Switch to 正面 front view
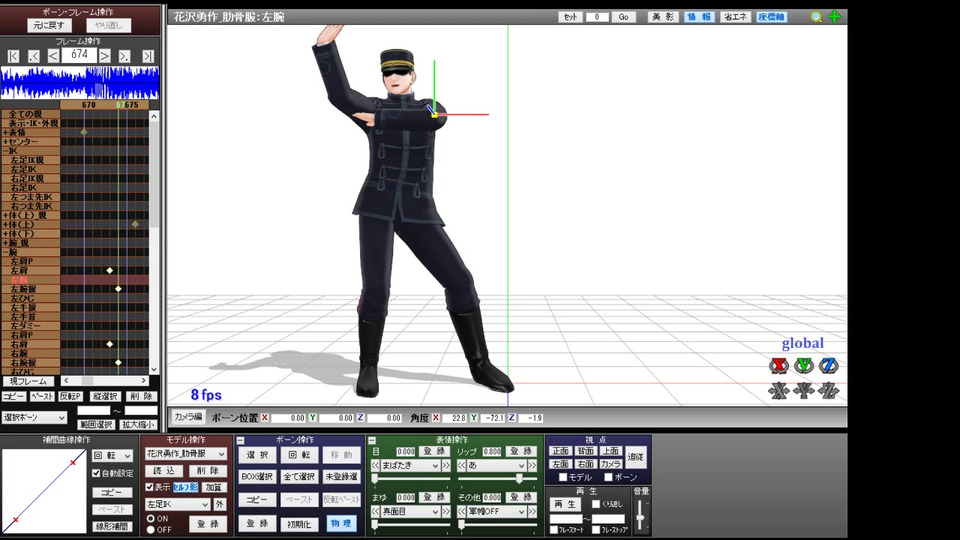Image resolution: width=960 pixels, height=540 pixels. pos(560,451)
